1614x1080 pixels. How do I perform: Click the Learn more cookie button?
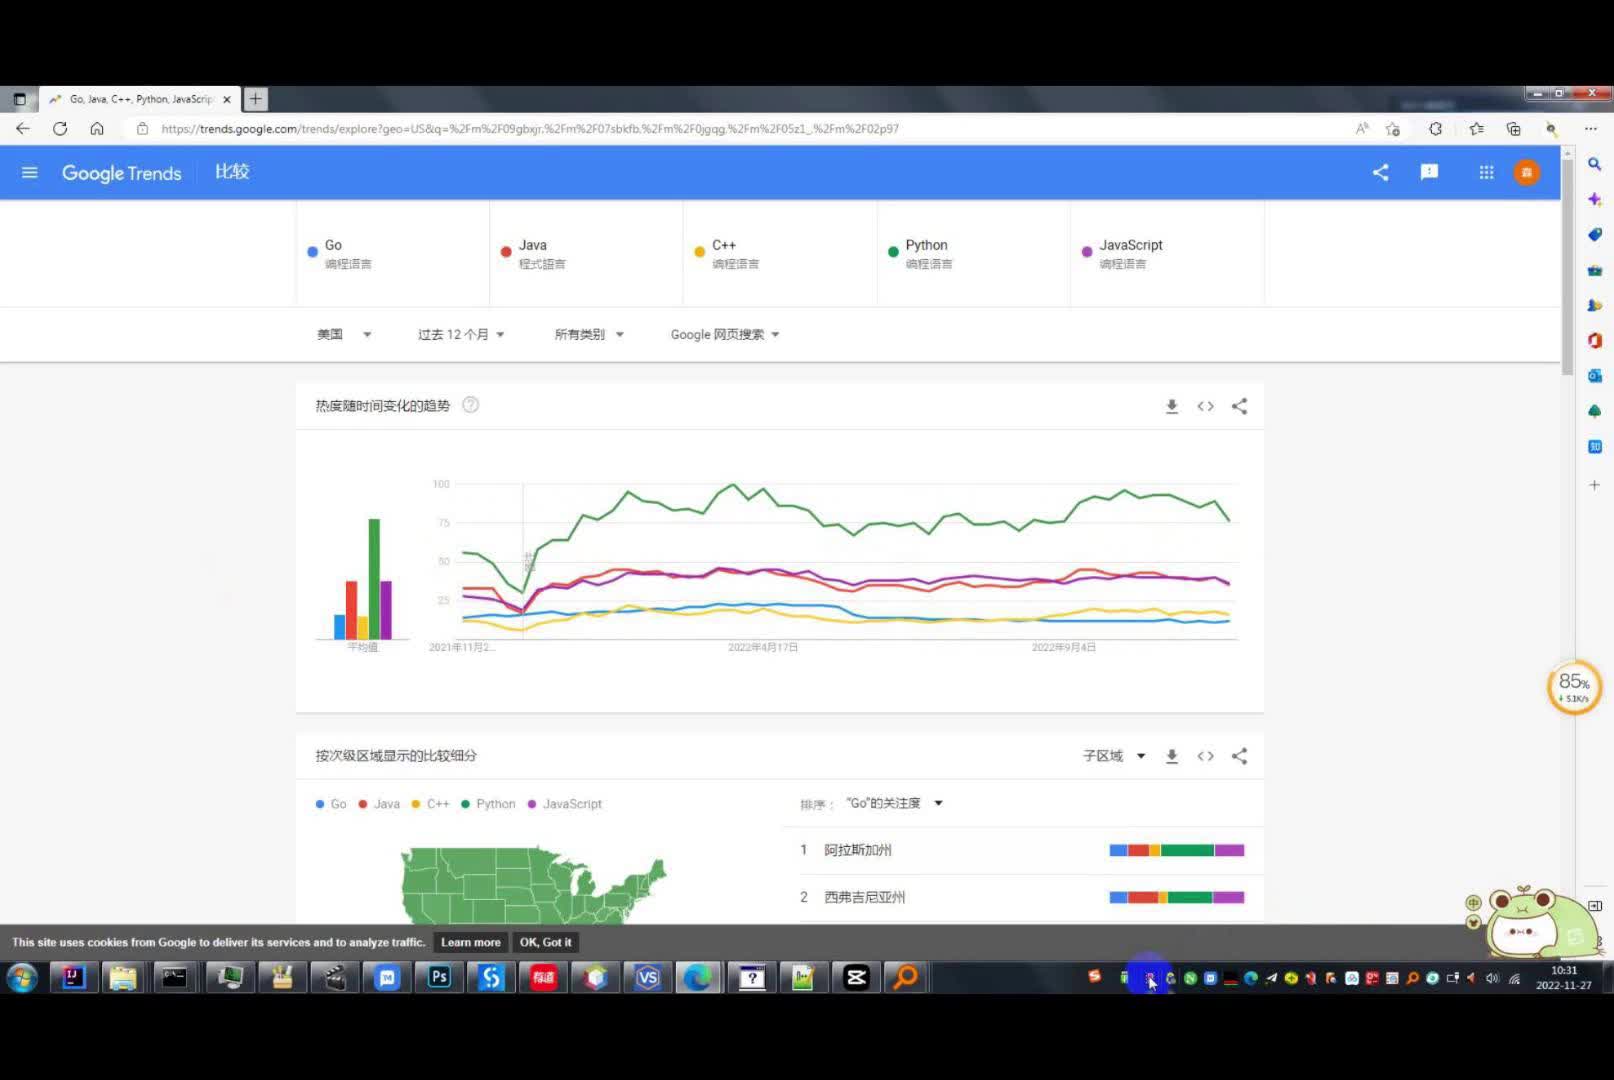[471, 942]
